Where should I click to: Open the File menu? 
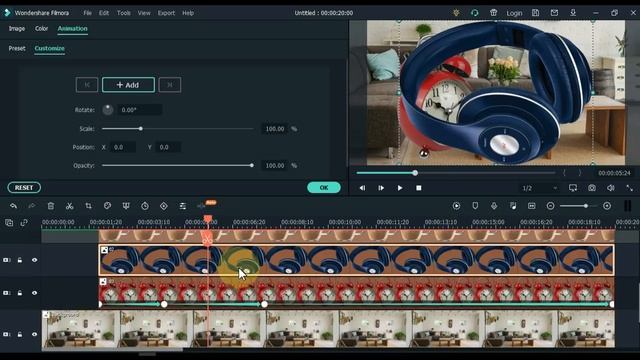point(87,13)
